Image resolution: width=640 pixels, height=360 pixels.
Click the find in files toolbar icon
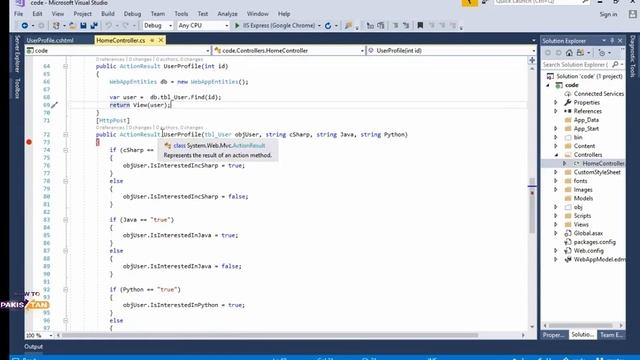[348, 26]
